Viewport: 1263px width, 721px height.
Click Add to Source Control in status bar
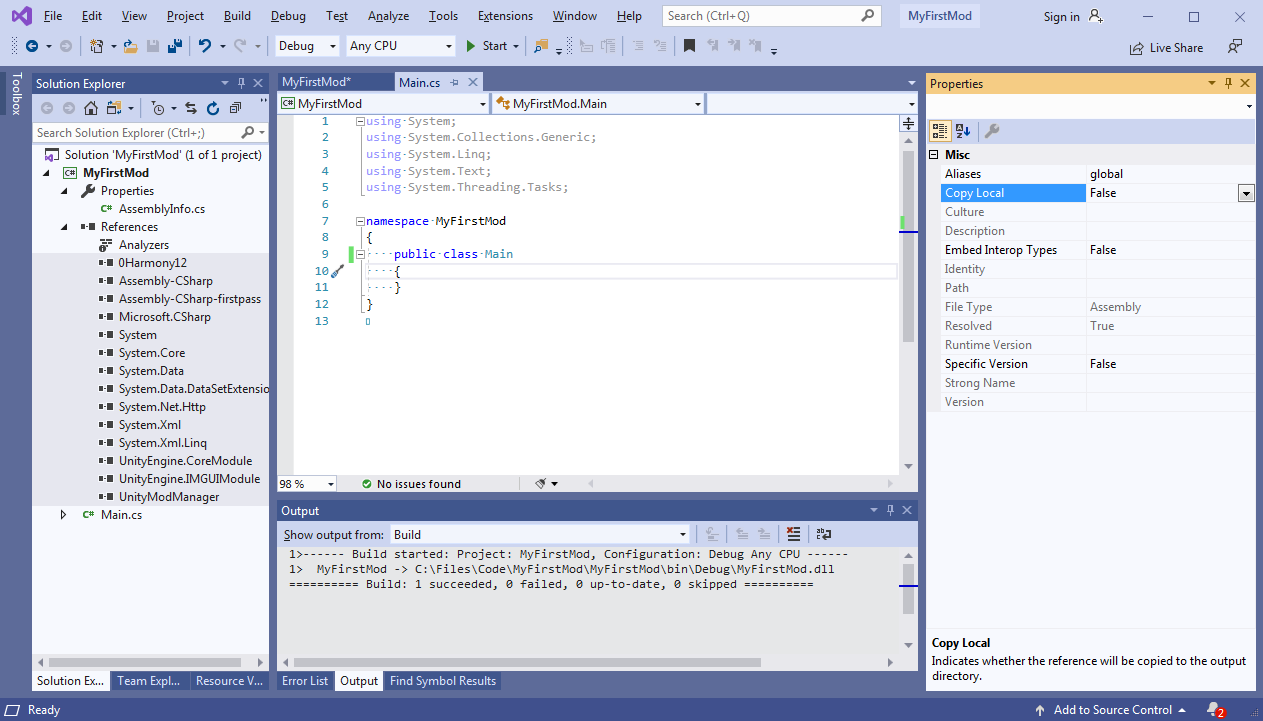(x=1112, y=710)
